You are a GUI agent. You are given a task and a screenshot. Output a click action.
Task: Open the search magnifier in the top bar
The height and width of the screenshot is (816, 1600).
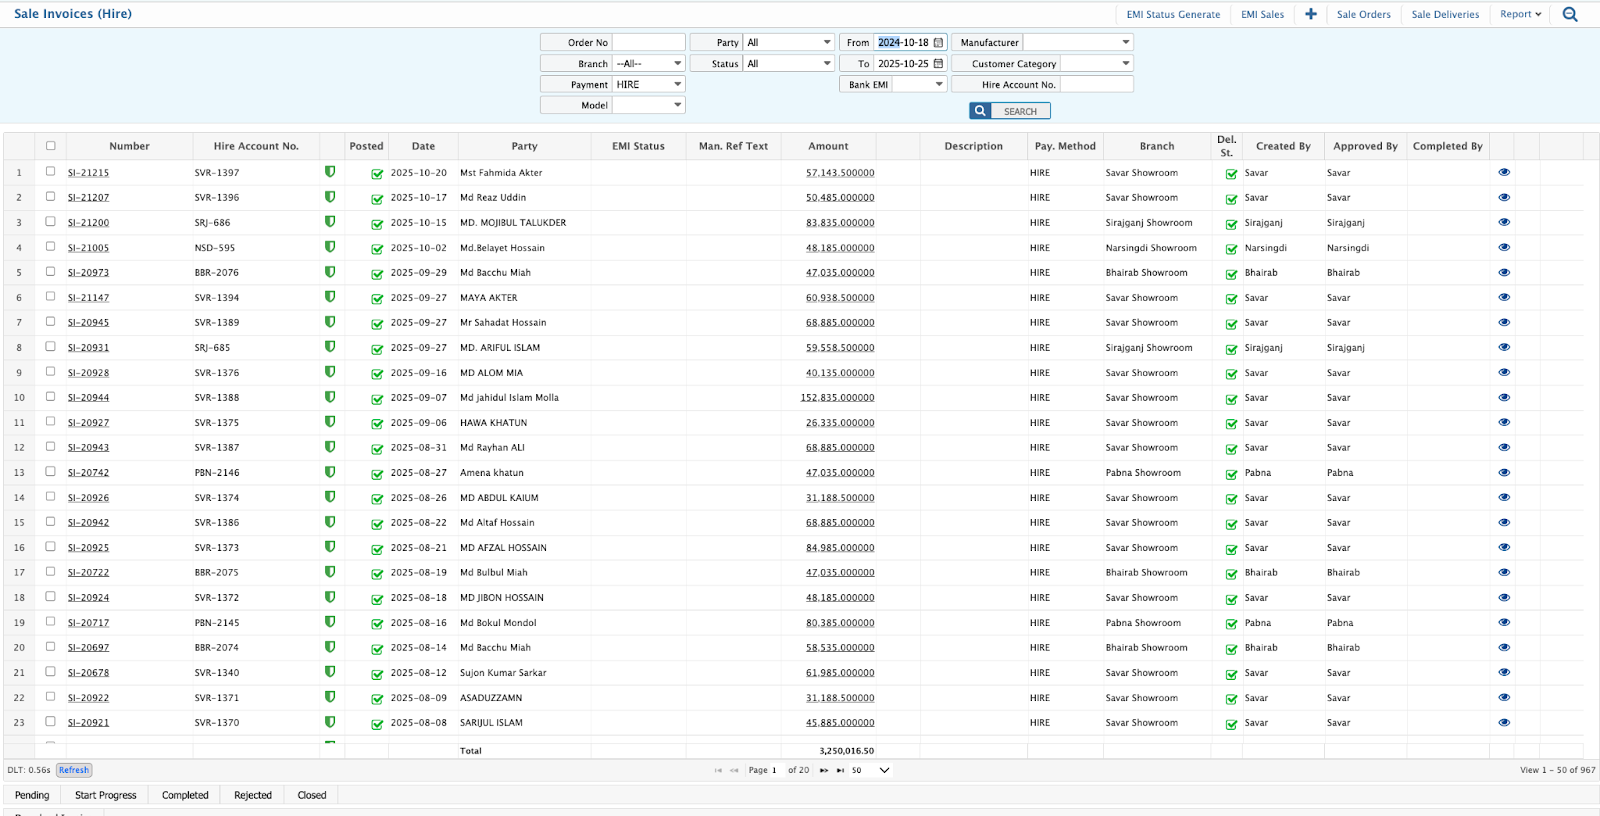[x=1570, y=14]
